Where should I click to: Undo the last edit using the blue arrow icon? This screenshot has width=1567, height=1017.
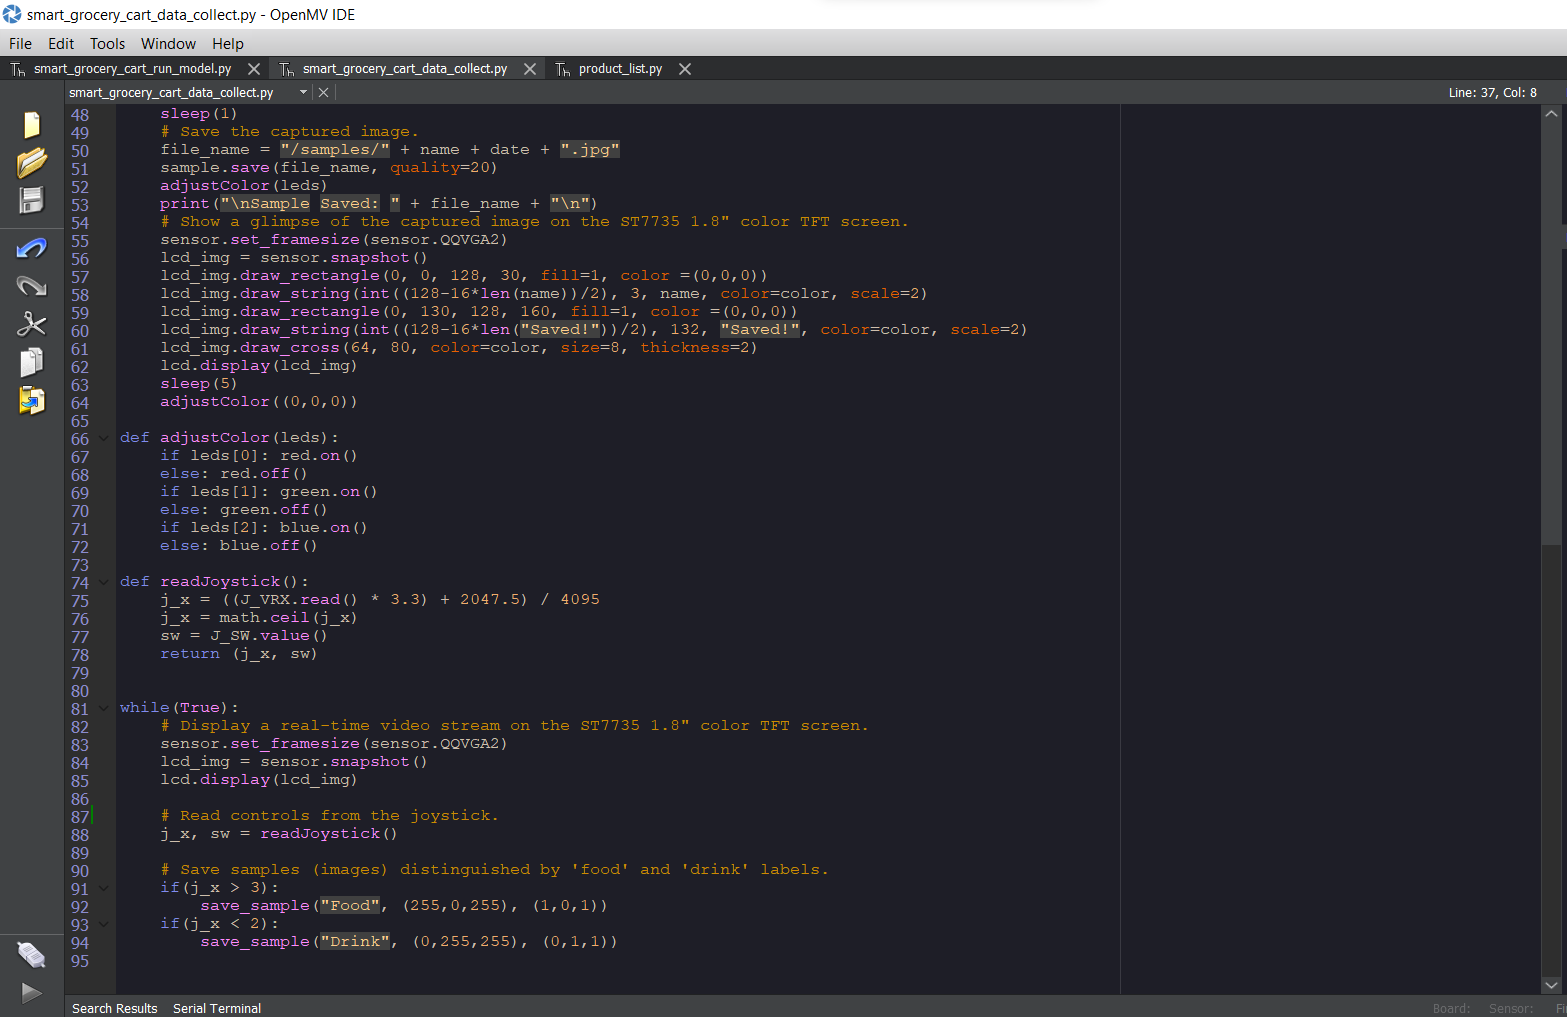tap(31, 248)
